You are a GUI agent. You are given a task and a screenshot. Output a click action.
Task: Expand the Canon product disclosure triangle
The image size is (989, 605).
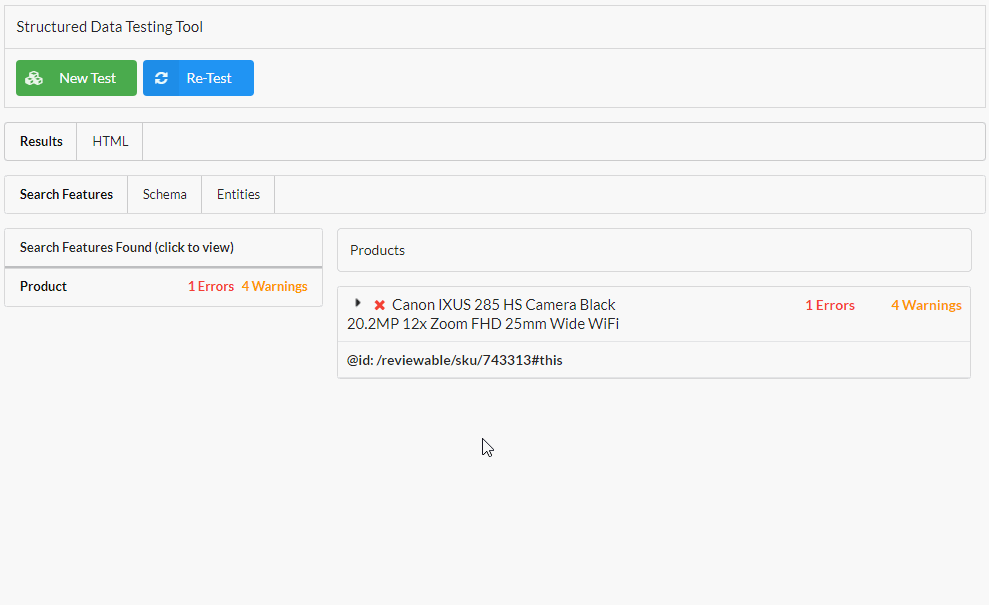tap(358, 302)
